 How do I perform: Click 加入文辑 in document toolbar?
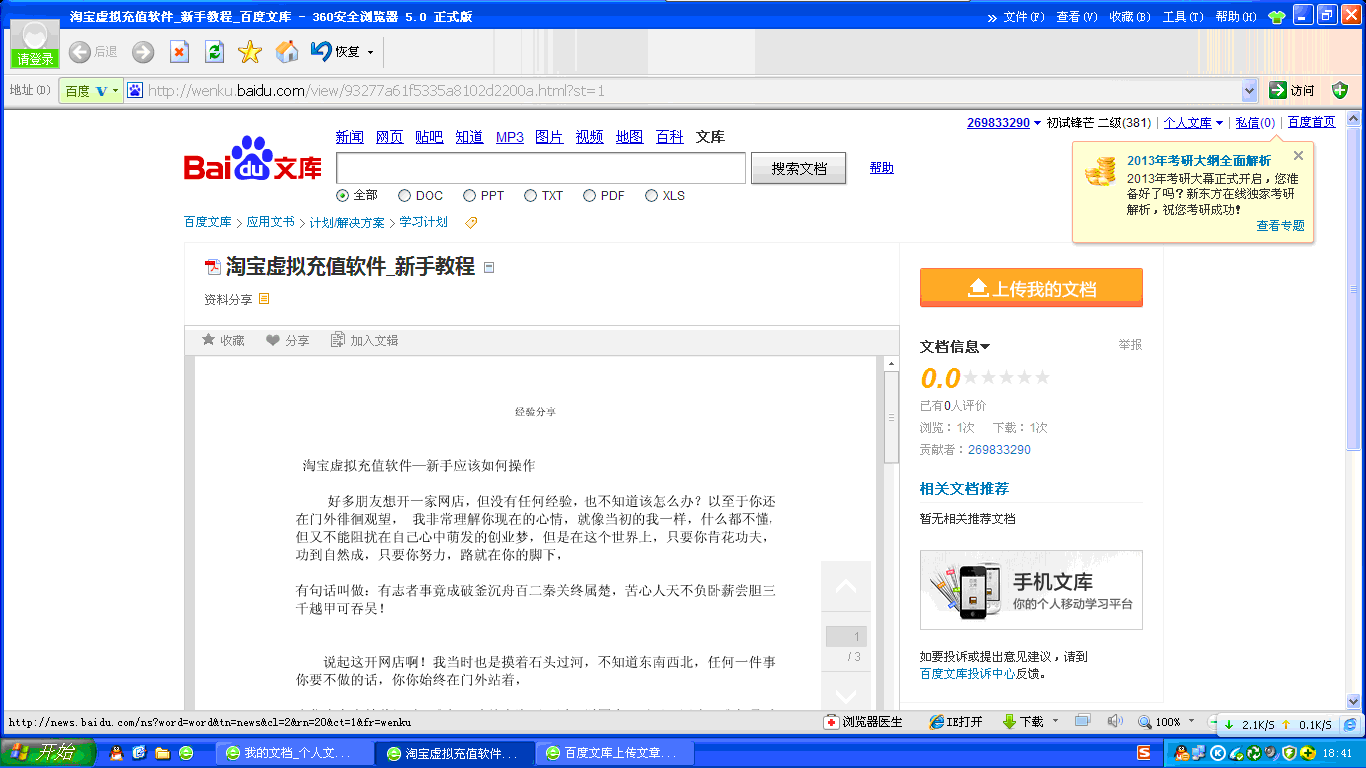coord(364,340)
